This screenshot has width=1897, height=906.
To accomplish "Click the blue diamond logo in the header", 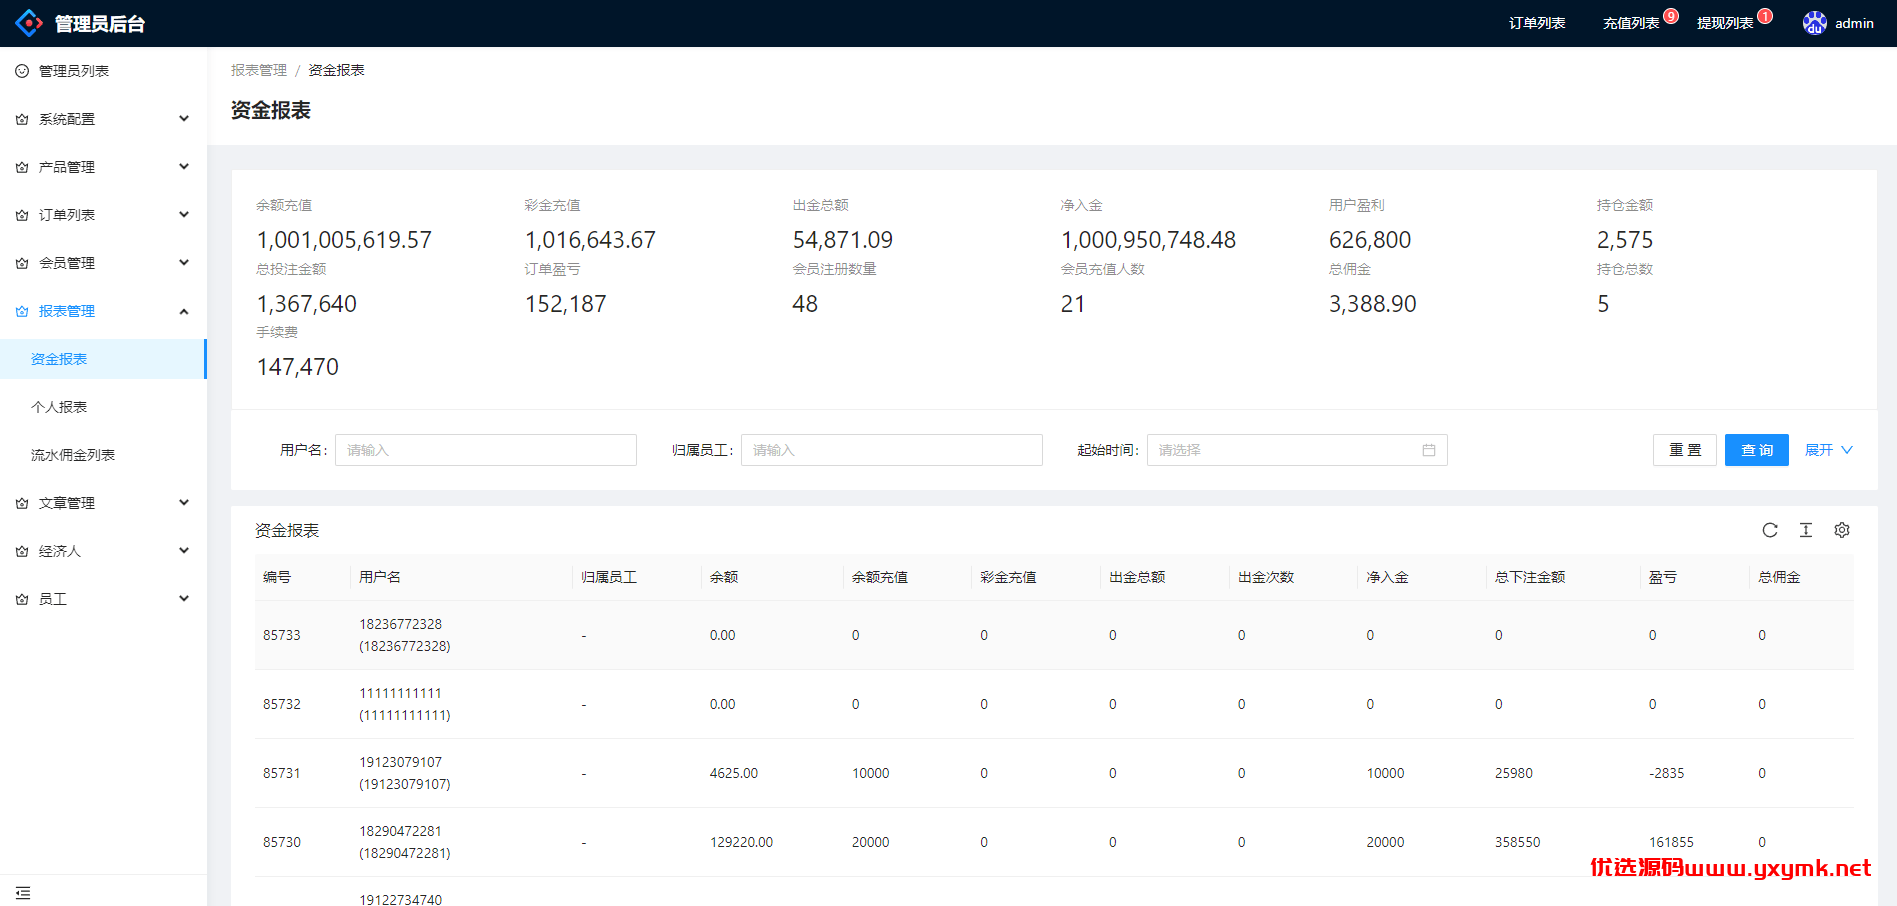I will [x=29, y=23].
